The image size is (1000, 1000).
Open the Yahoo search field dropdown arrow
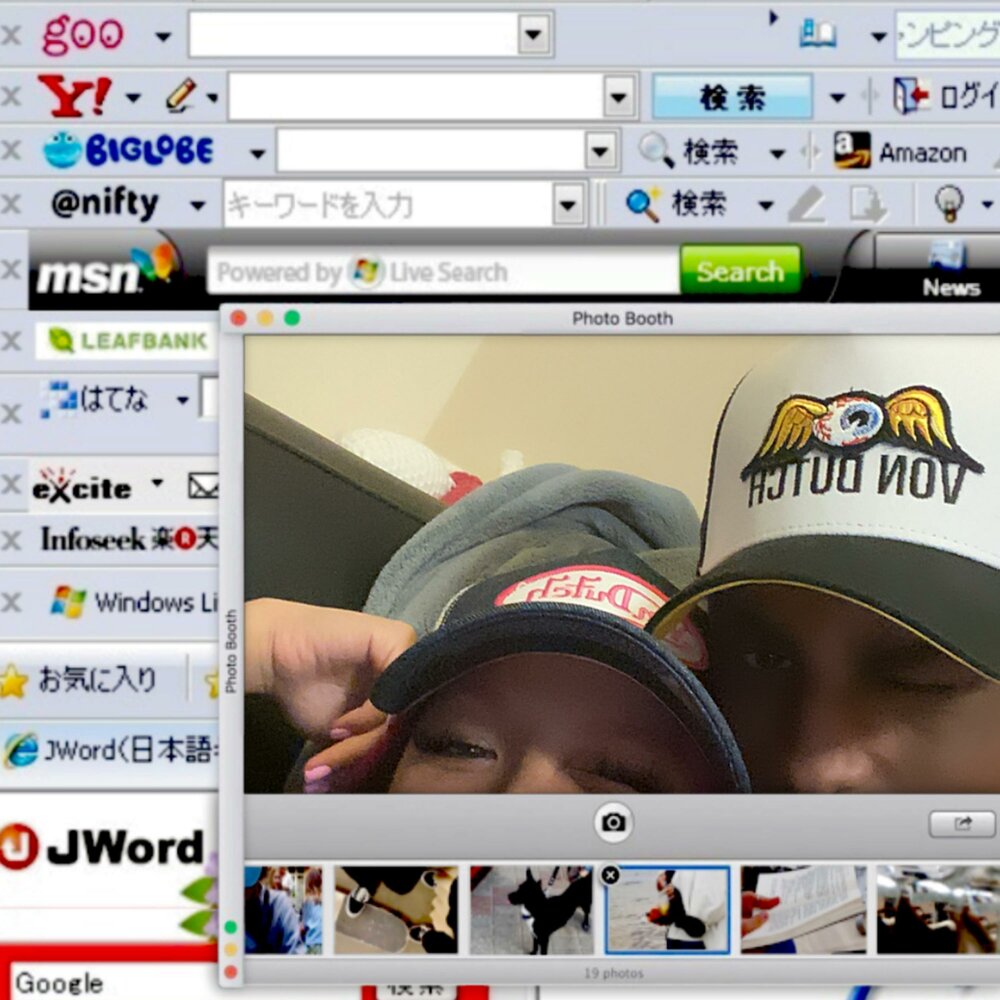click(x=619, y=97)
